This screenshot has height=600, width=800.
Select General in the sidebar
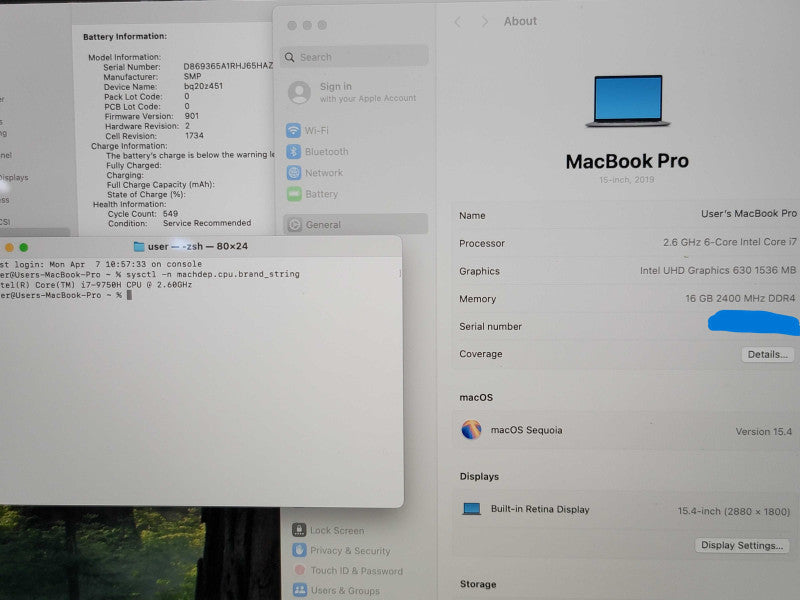(x=355, y=224)
